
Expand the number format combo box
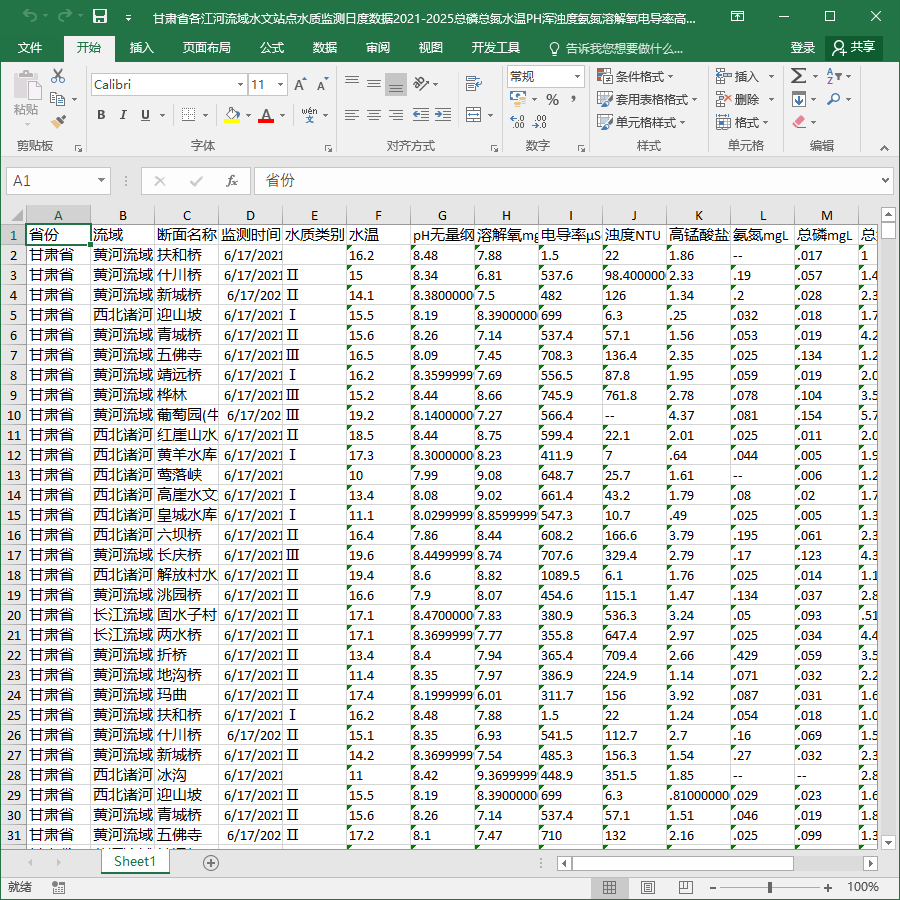(x=577, y=76)
